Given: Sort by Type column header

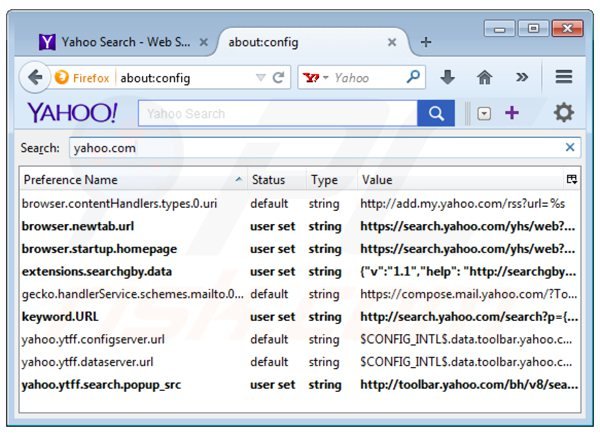Looking at the screenshot, I should pos(332,180).
